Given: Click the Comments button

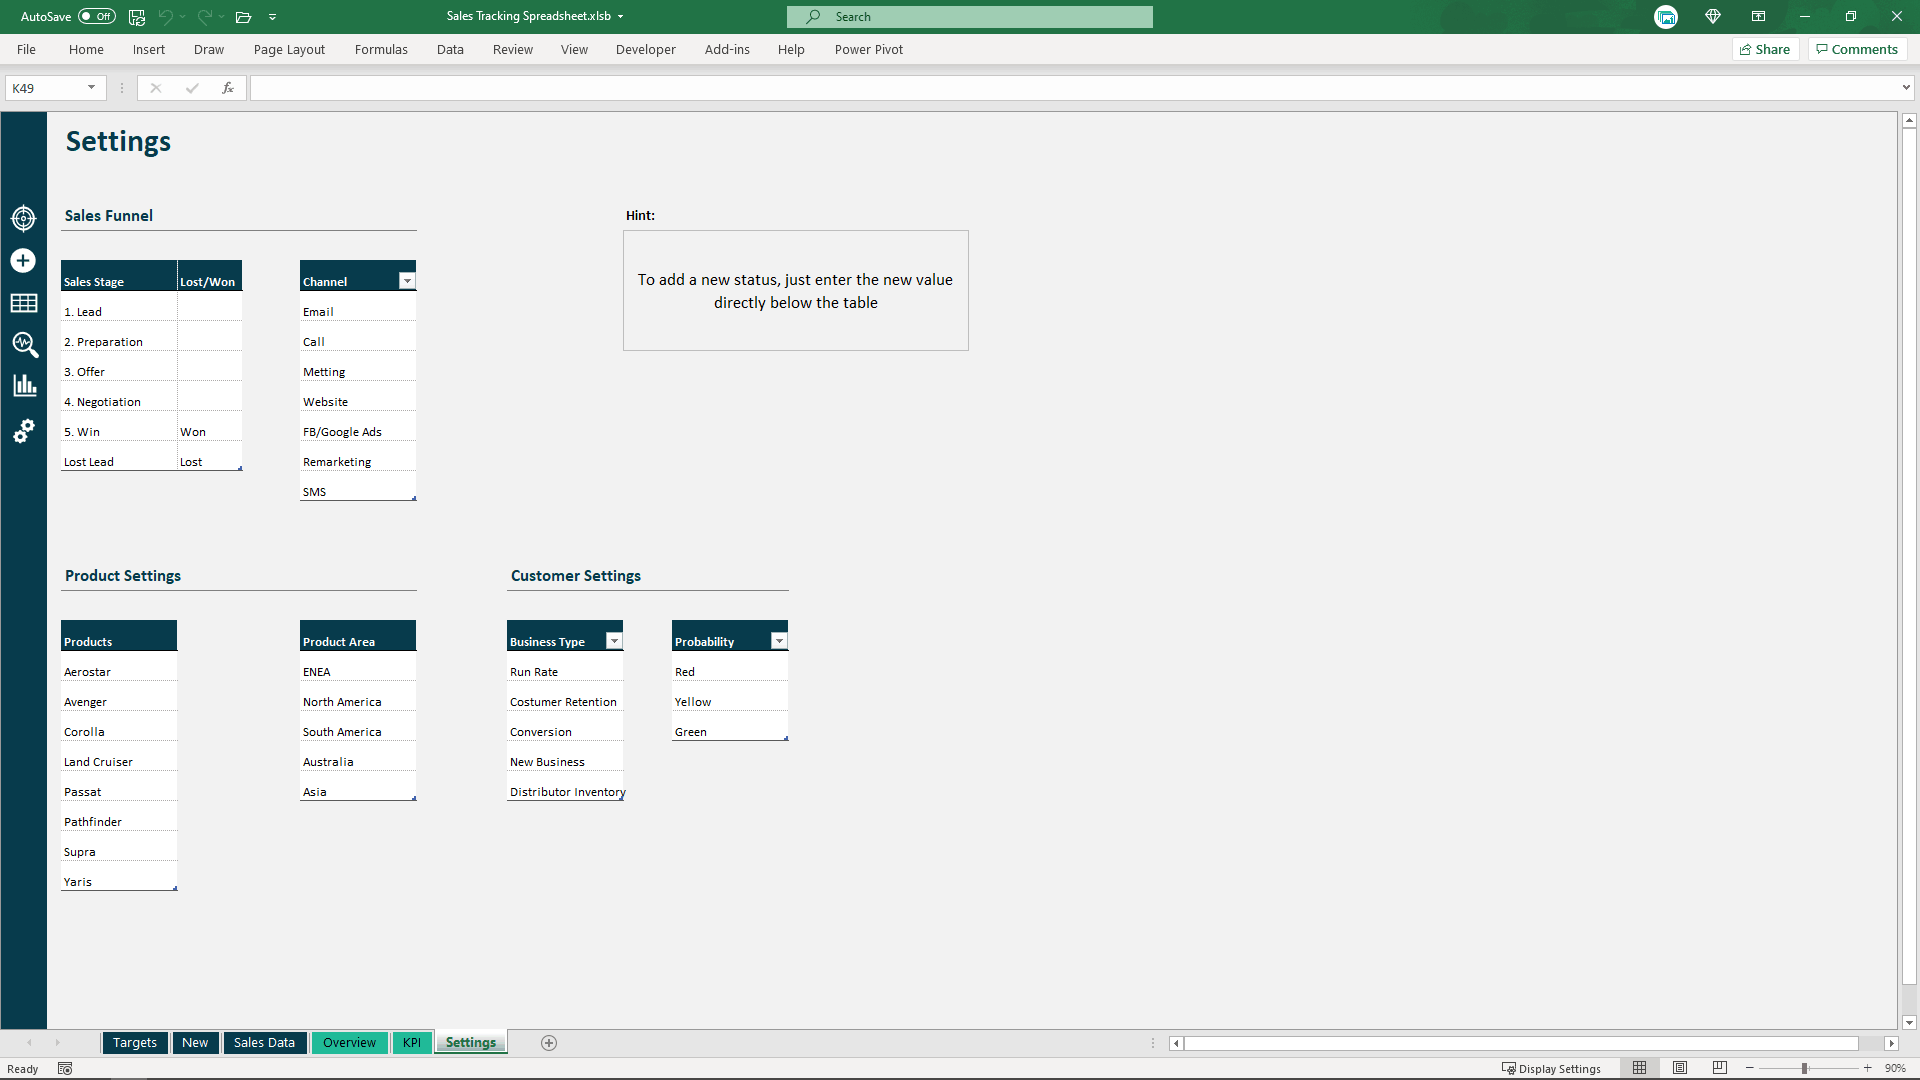Looking at the screenshot, I should (x=1857, y=49).
